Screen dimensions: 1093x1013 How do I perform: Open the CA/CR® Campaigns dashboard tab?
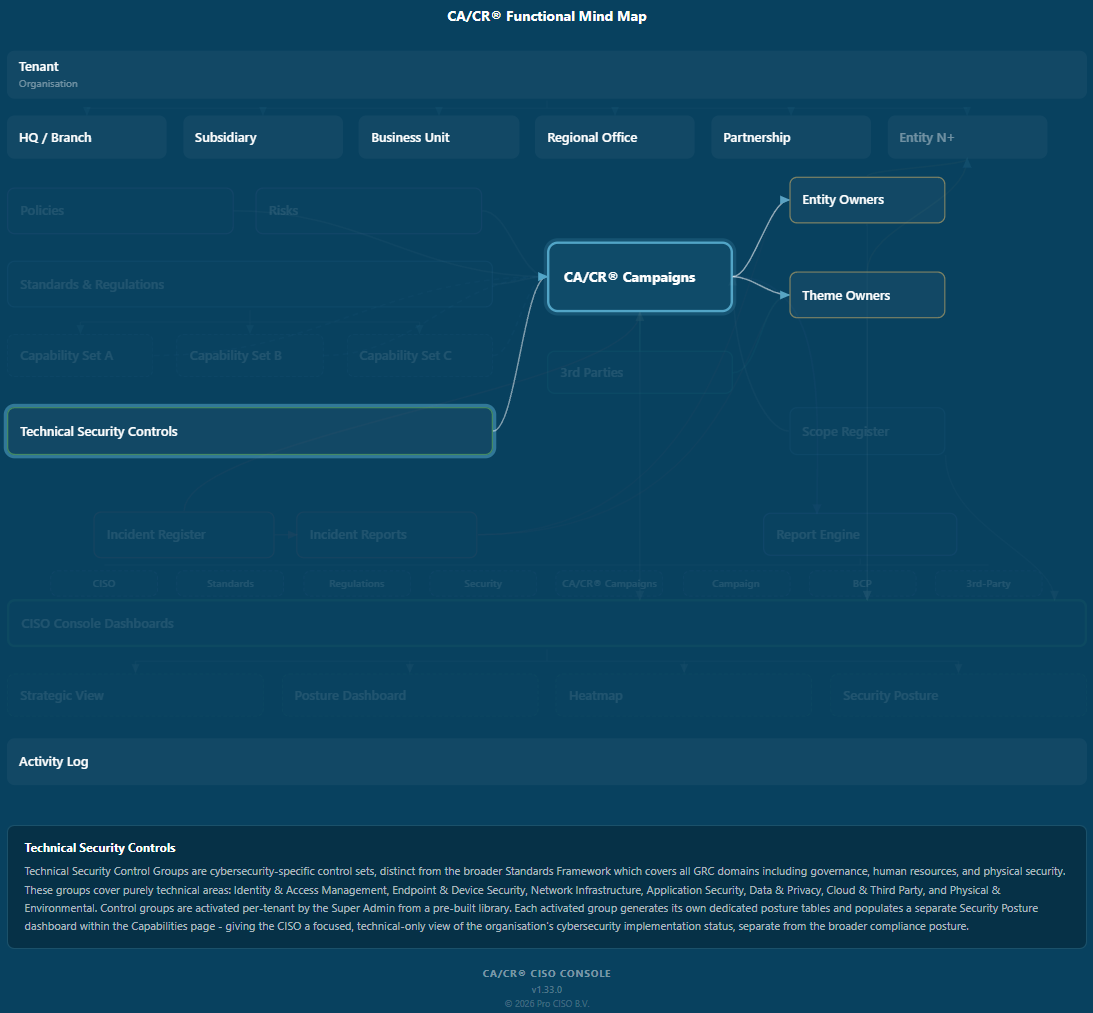click(x=609, y=584)
